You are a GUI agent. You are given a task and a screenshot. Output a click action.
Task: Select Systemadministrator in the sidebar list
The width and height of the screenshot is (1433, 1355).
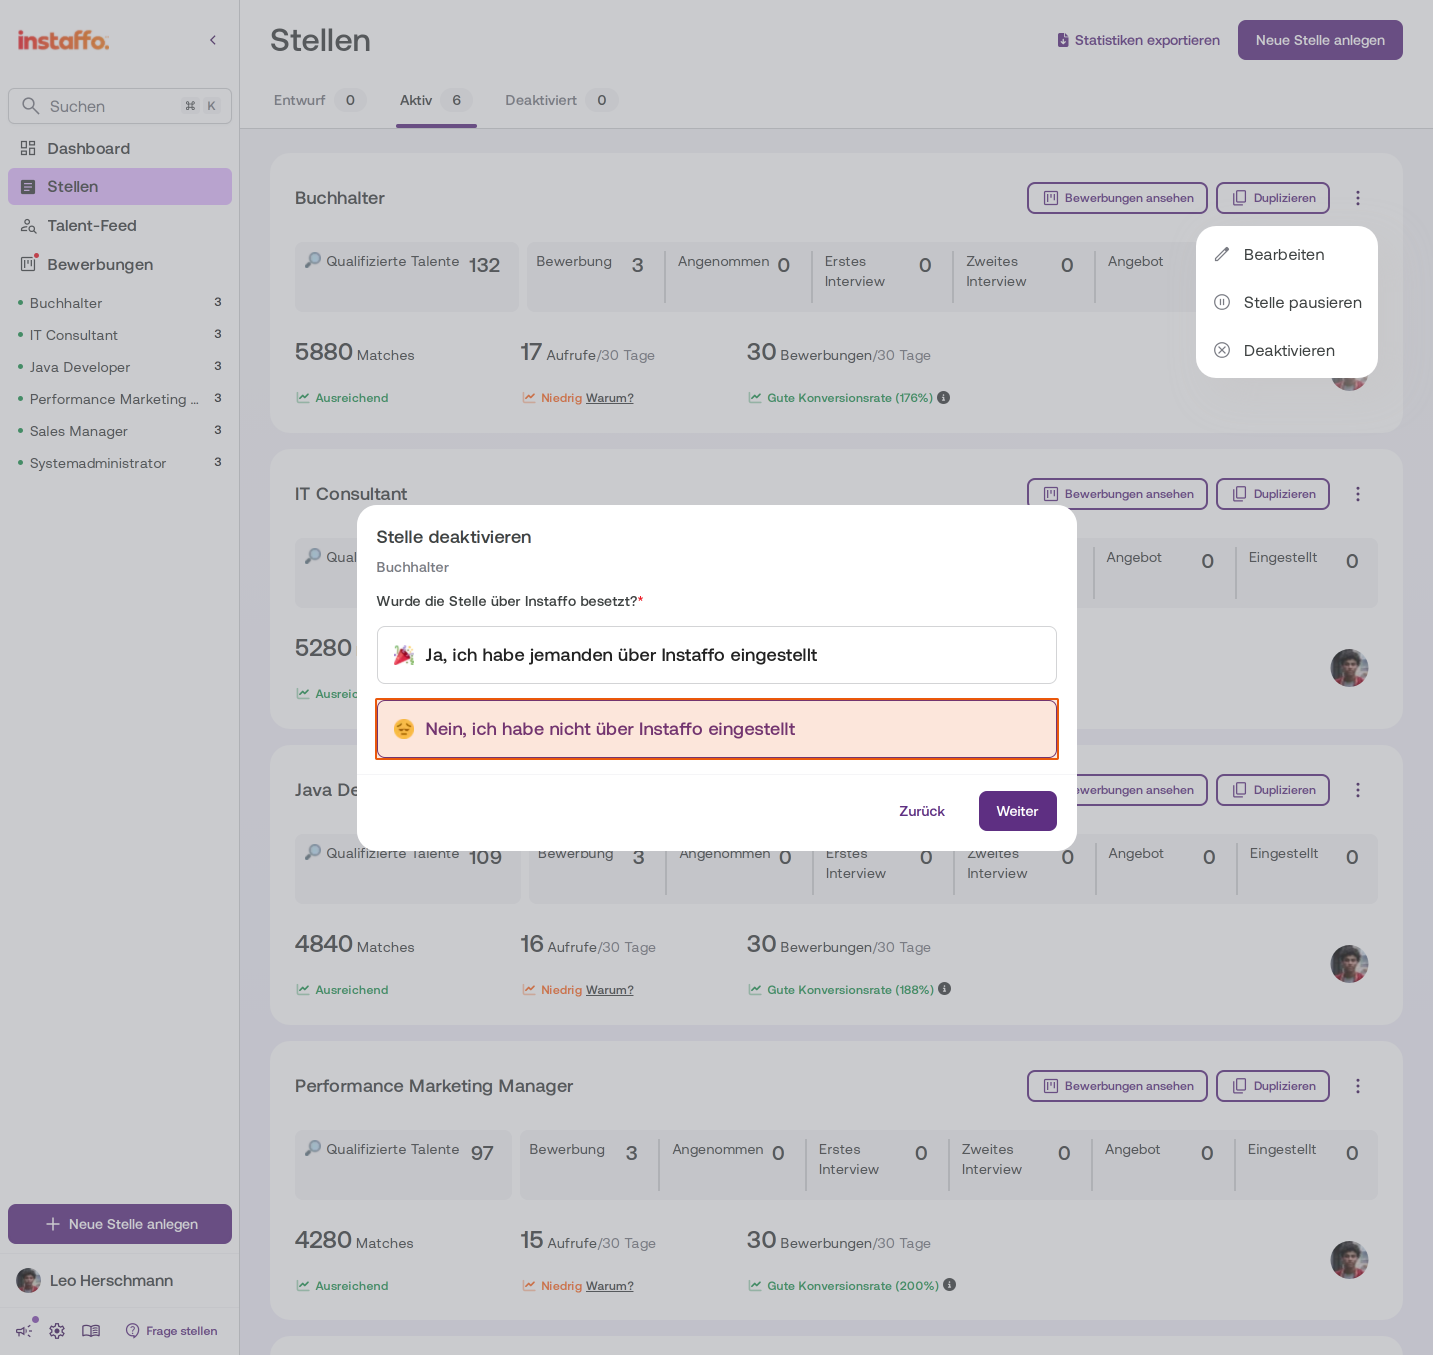pos(120,463)
